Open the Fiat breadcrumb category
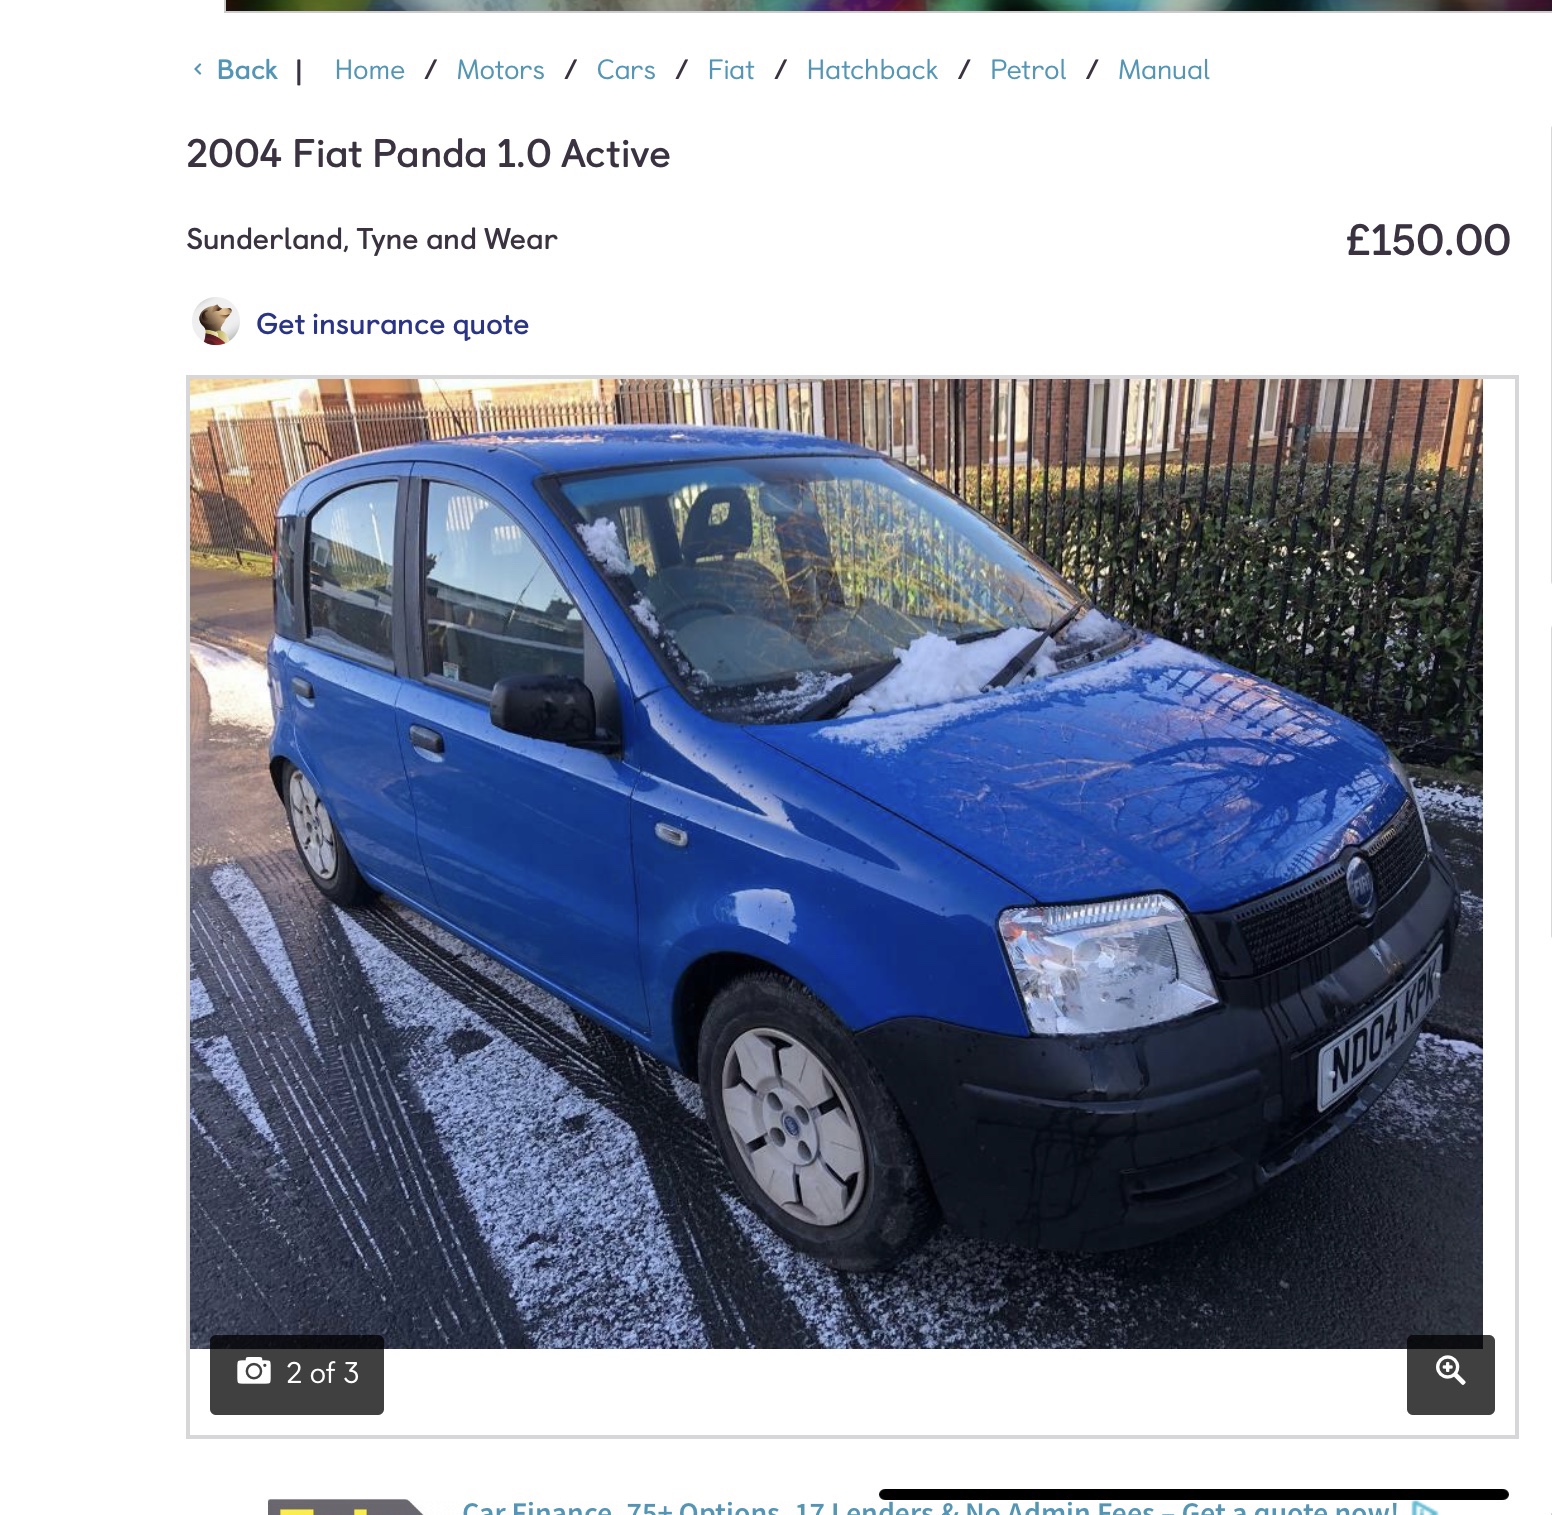 (731, 70)
